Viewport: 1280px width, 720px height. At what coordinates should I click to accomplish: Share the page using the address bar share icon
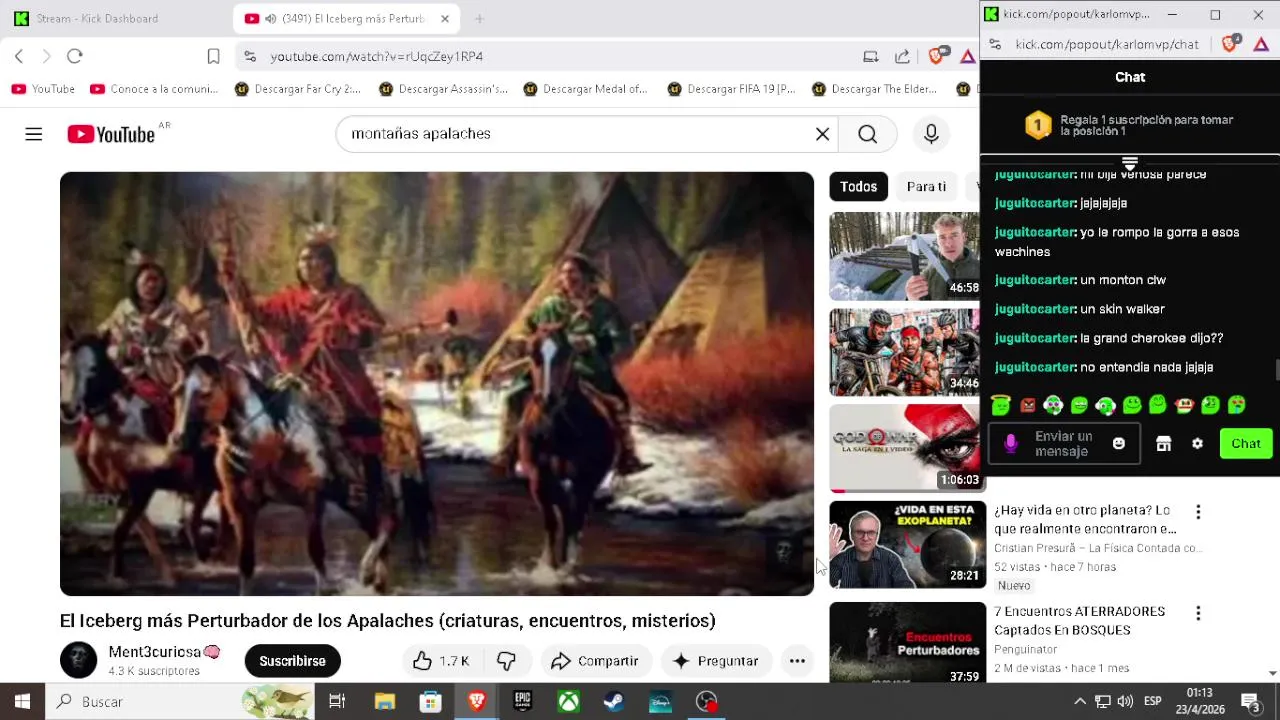point(902,57)
